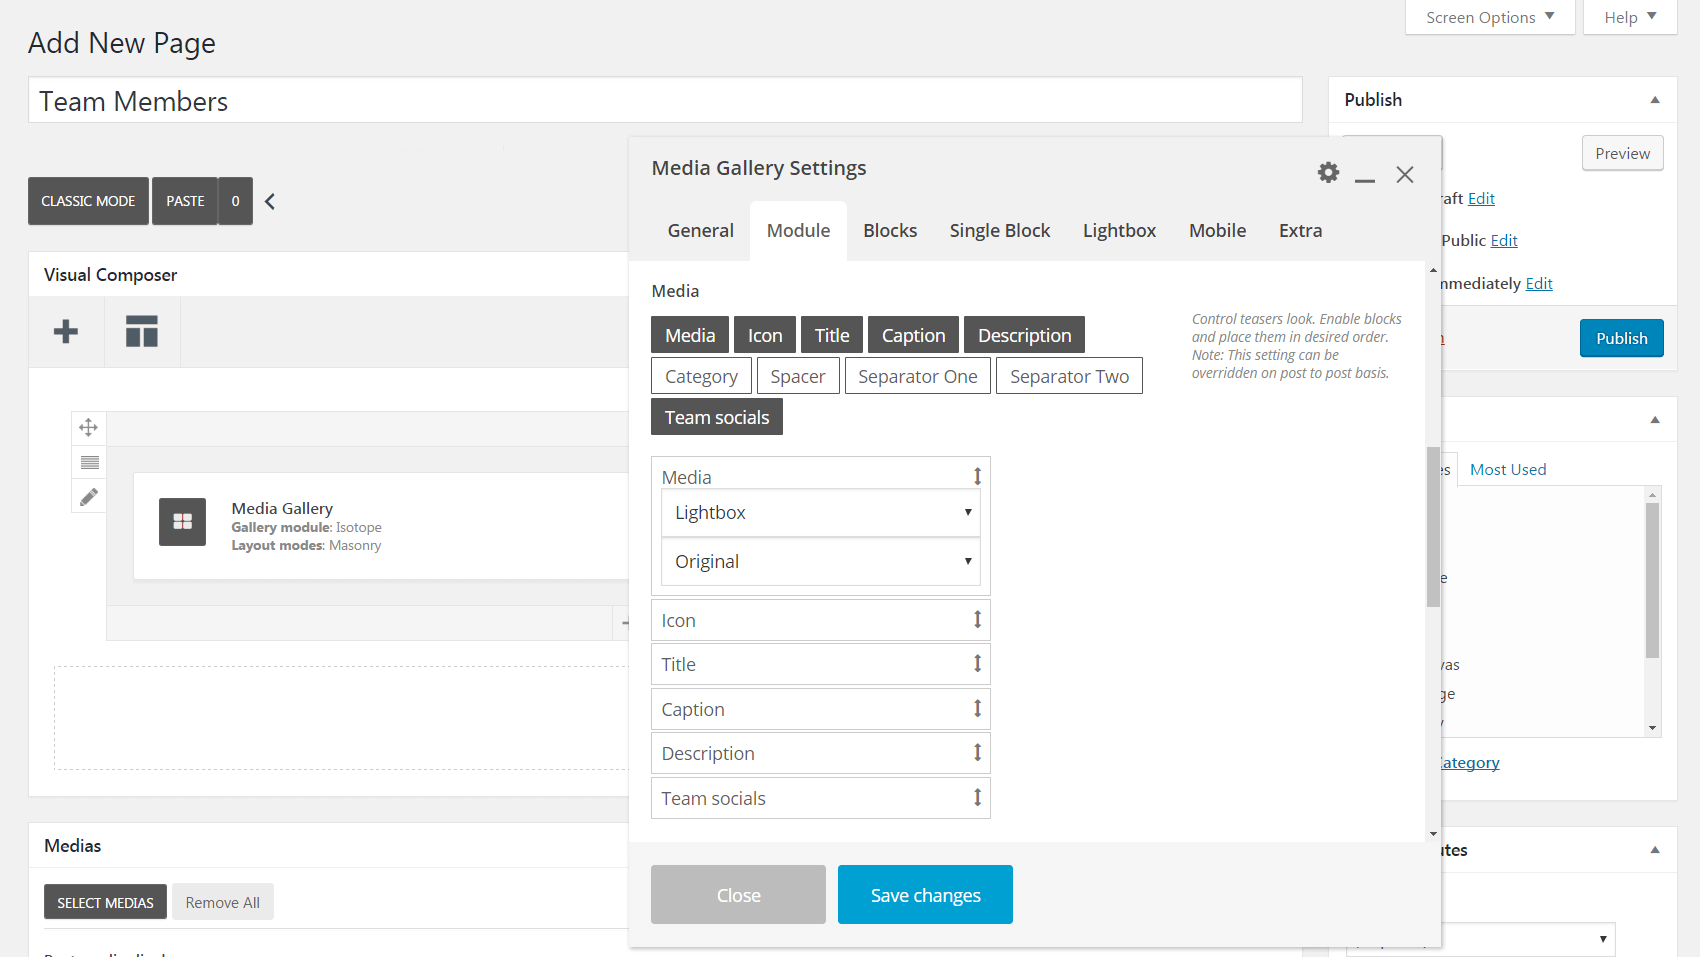The width and height of the screenshot is (1700, 957).
Task: Click the row move handle icon
Action: (89, 428)
